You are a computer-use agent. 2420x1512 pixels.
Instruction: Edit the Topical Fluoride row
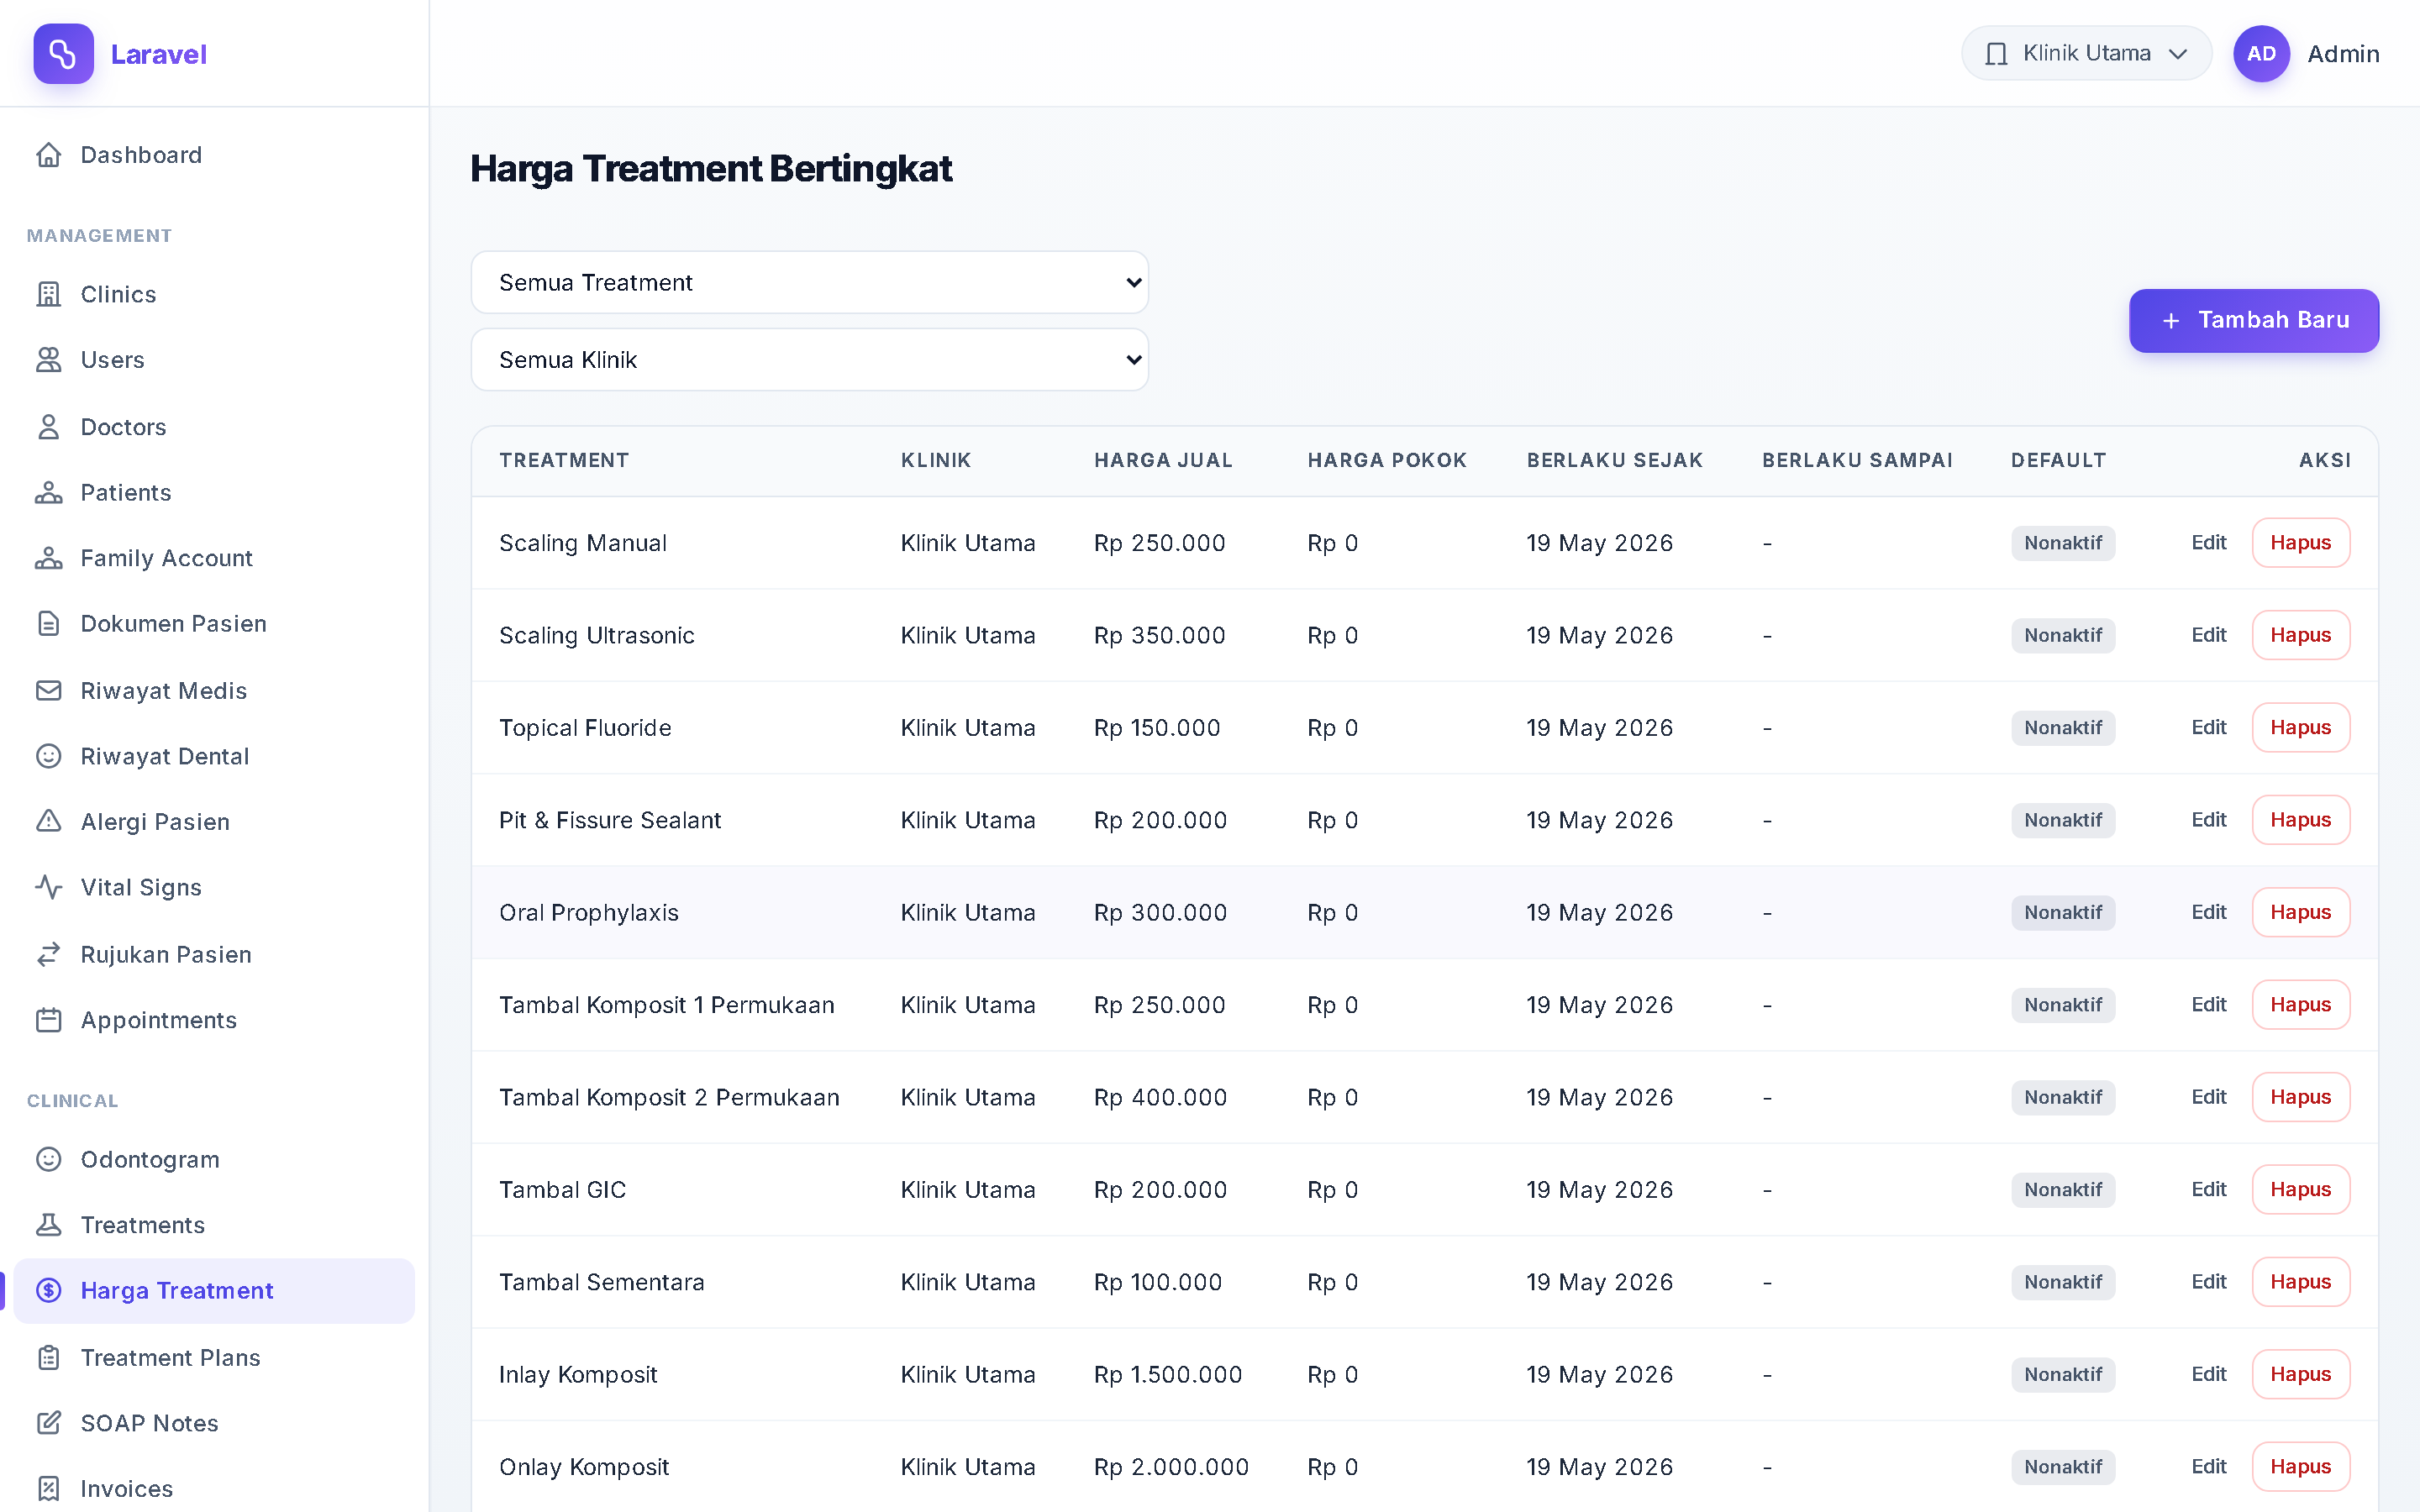click(x=2208, y=728)
